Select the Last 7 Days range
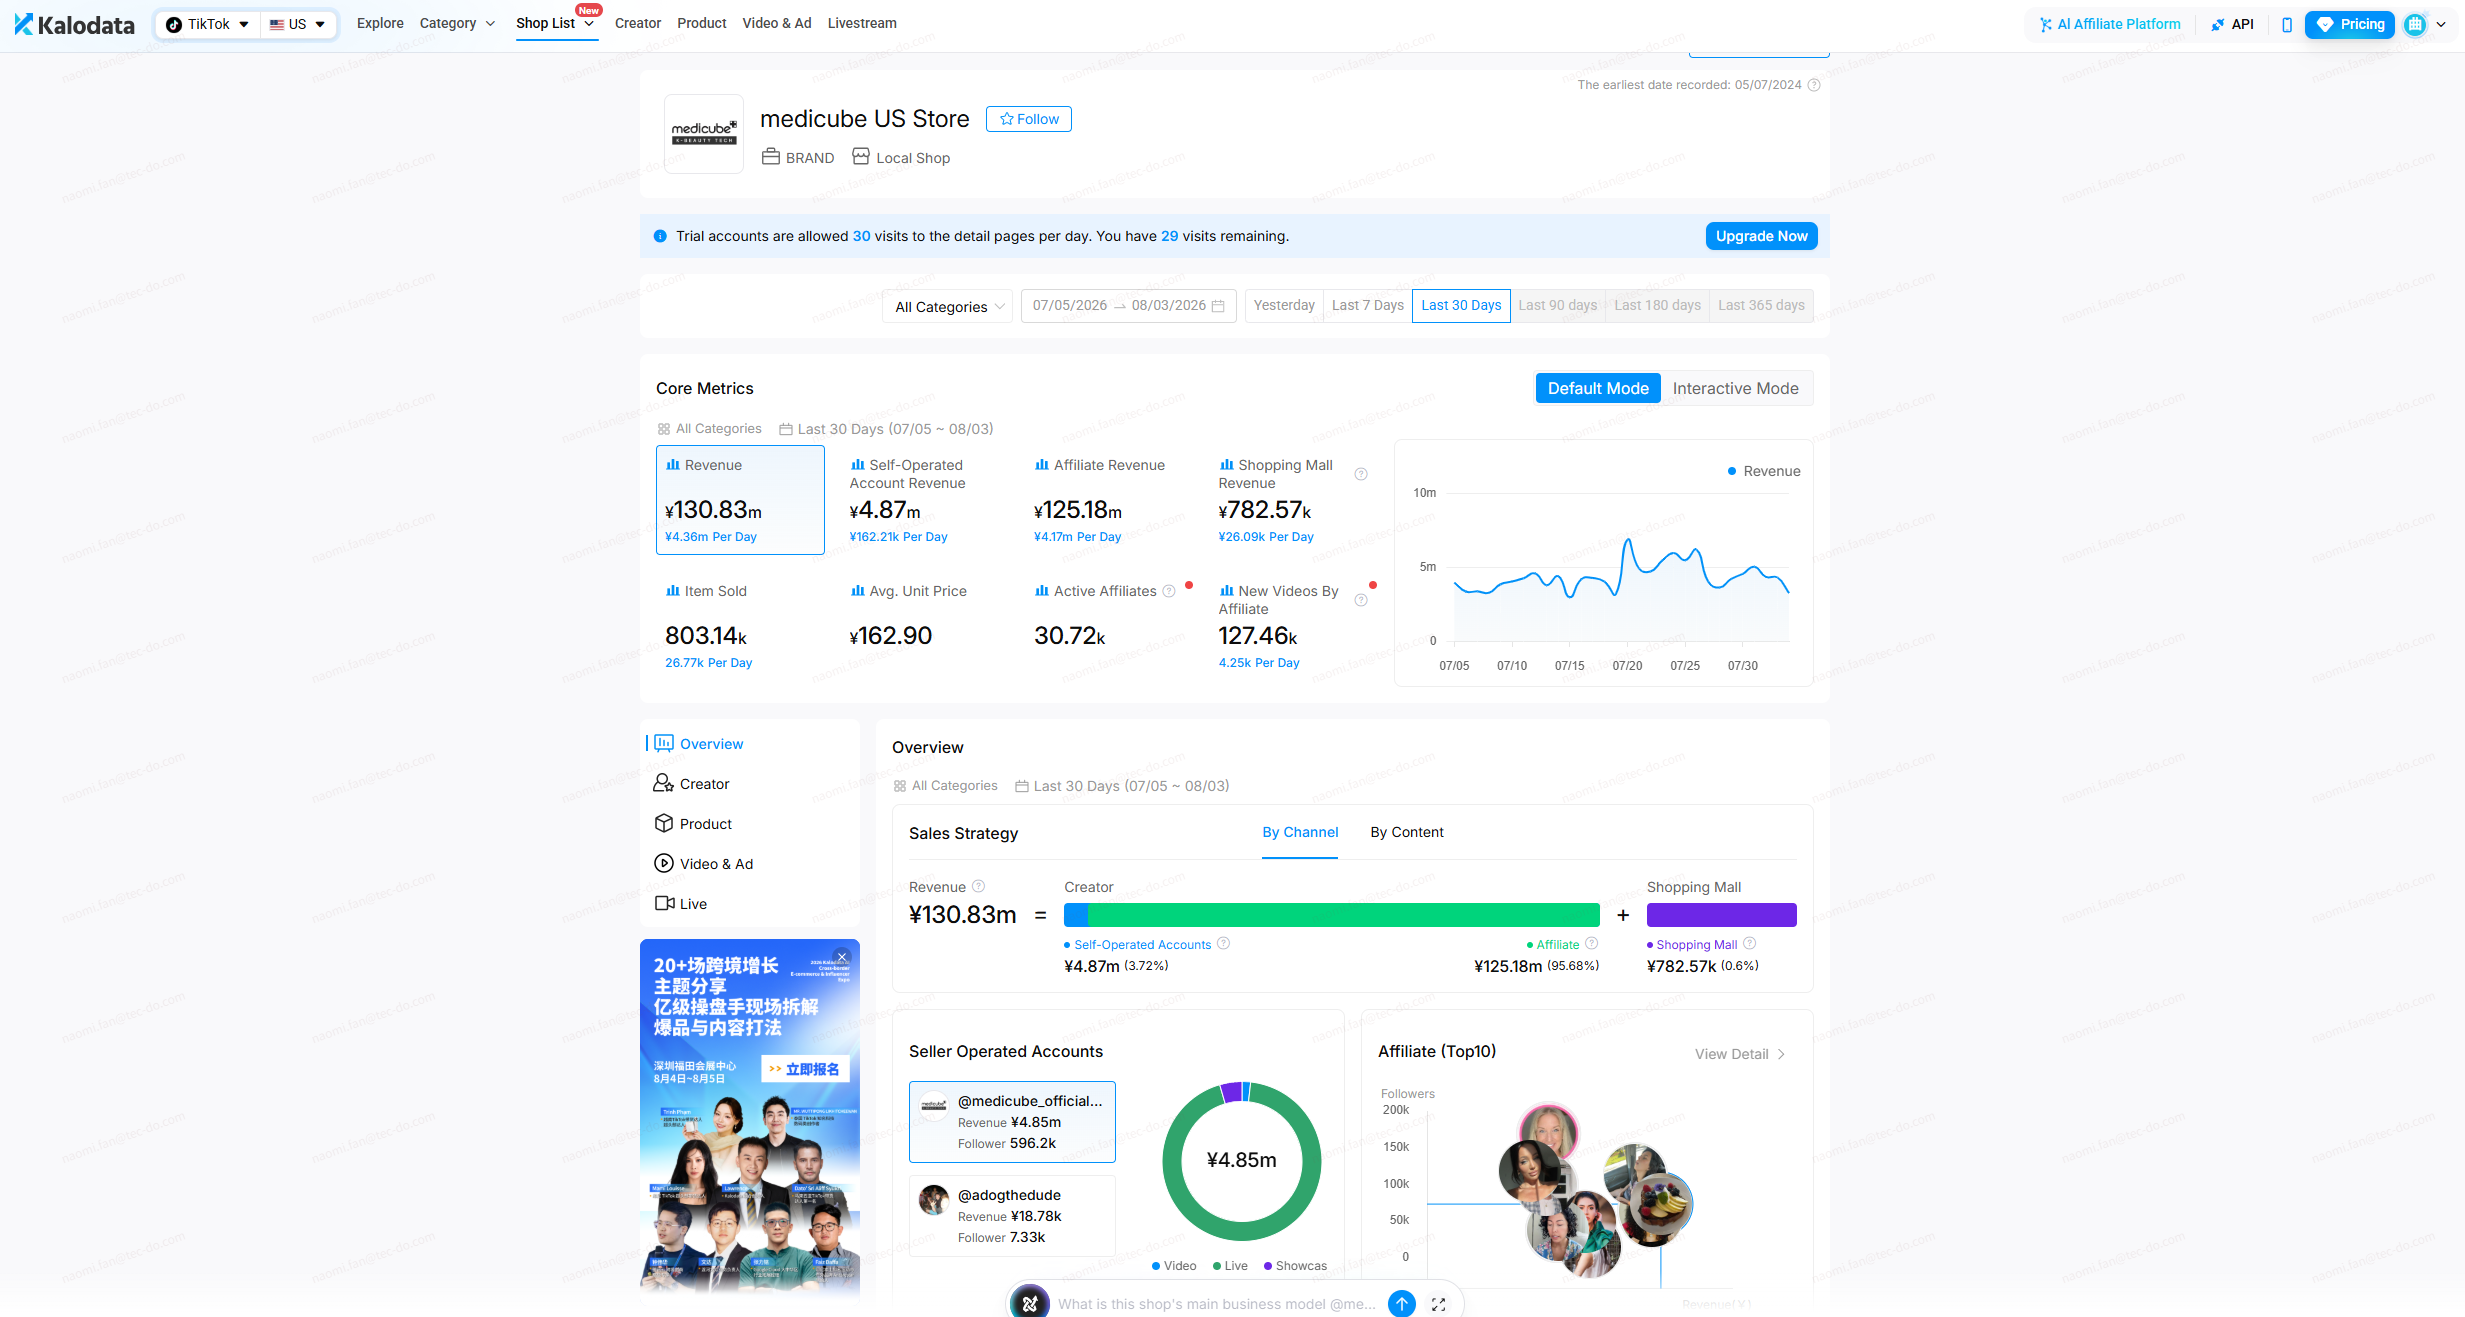Image resolution: width=2465 pixels, height=1317 pixels. pos(1367,306)
